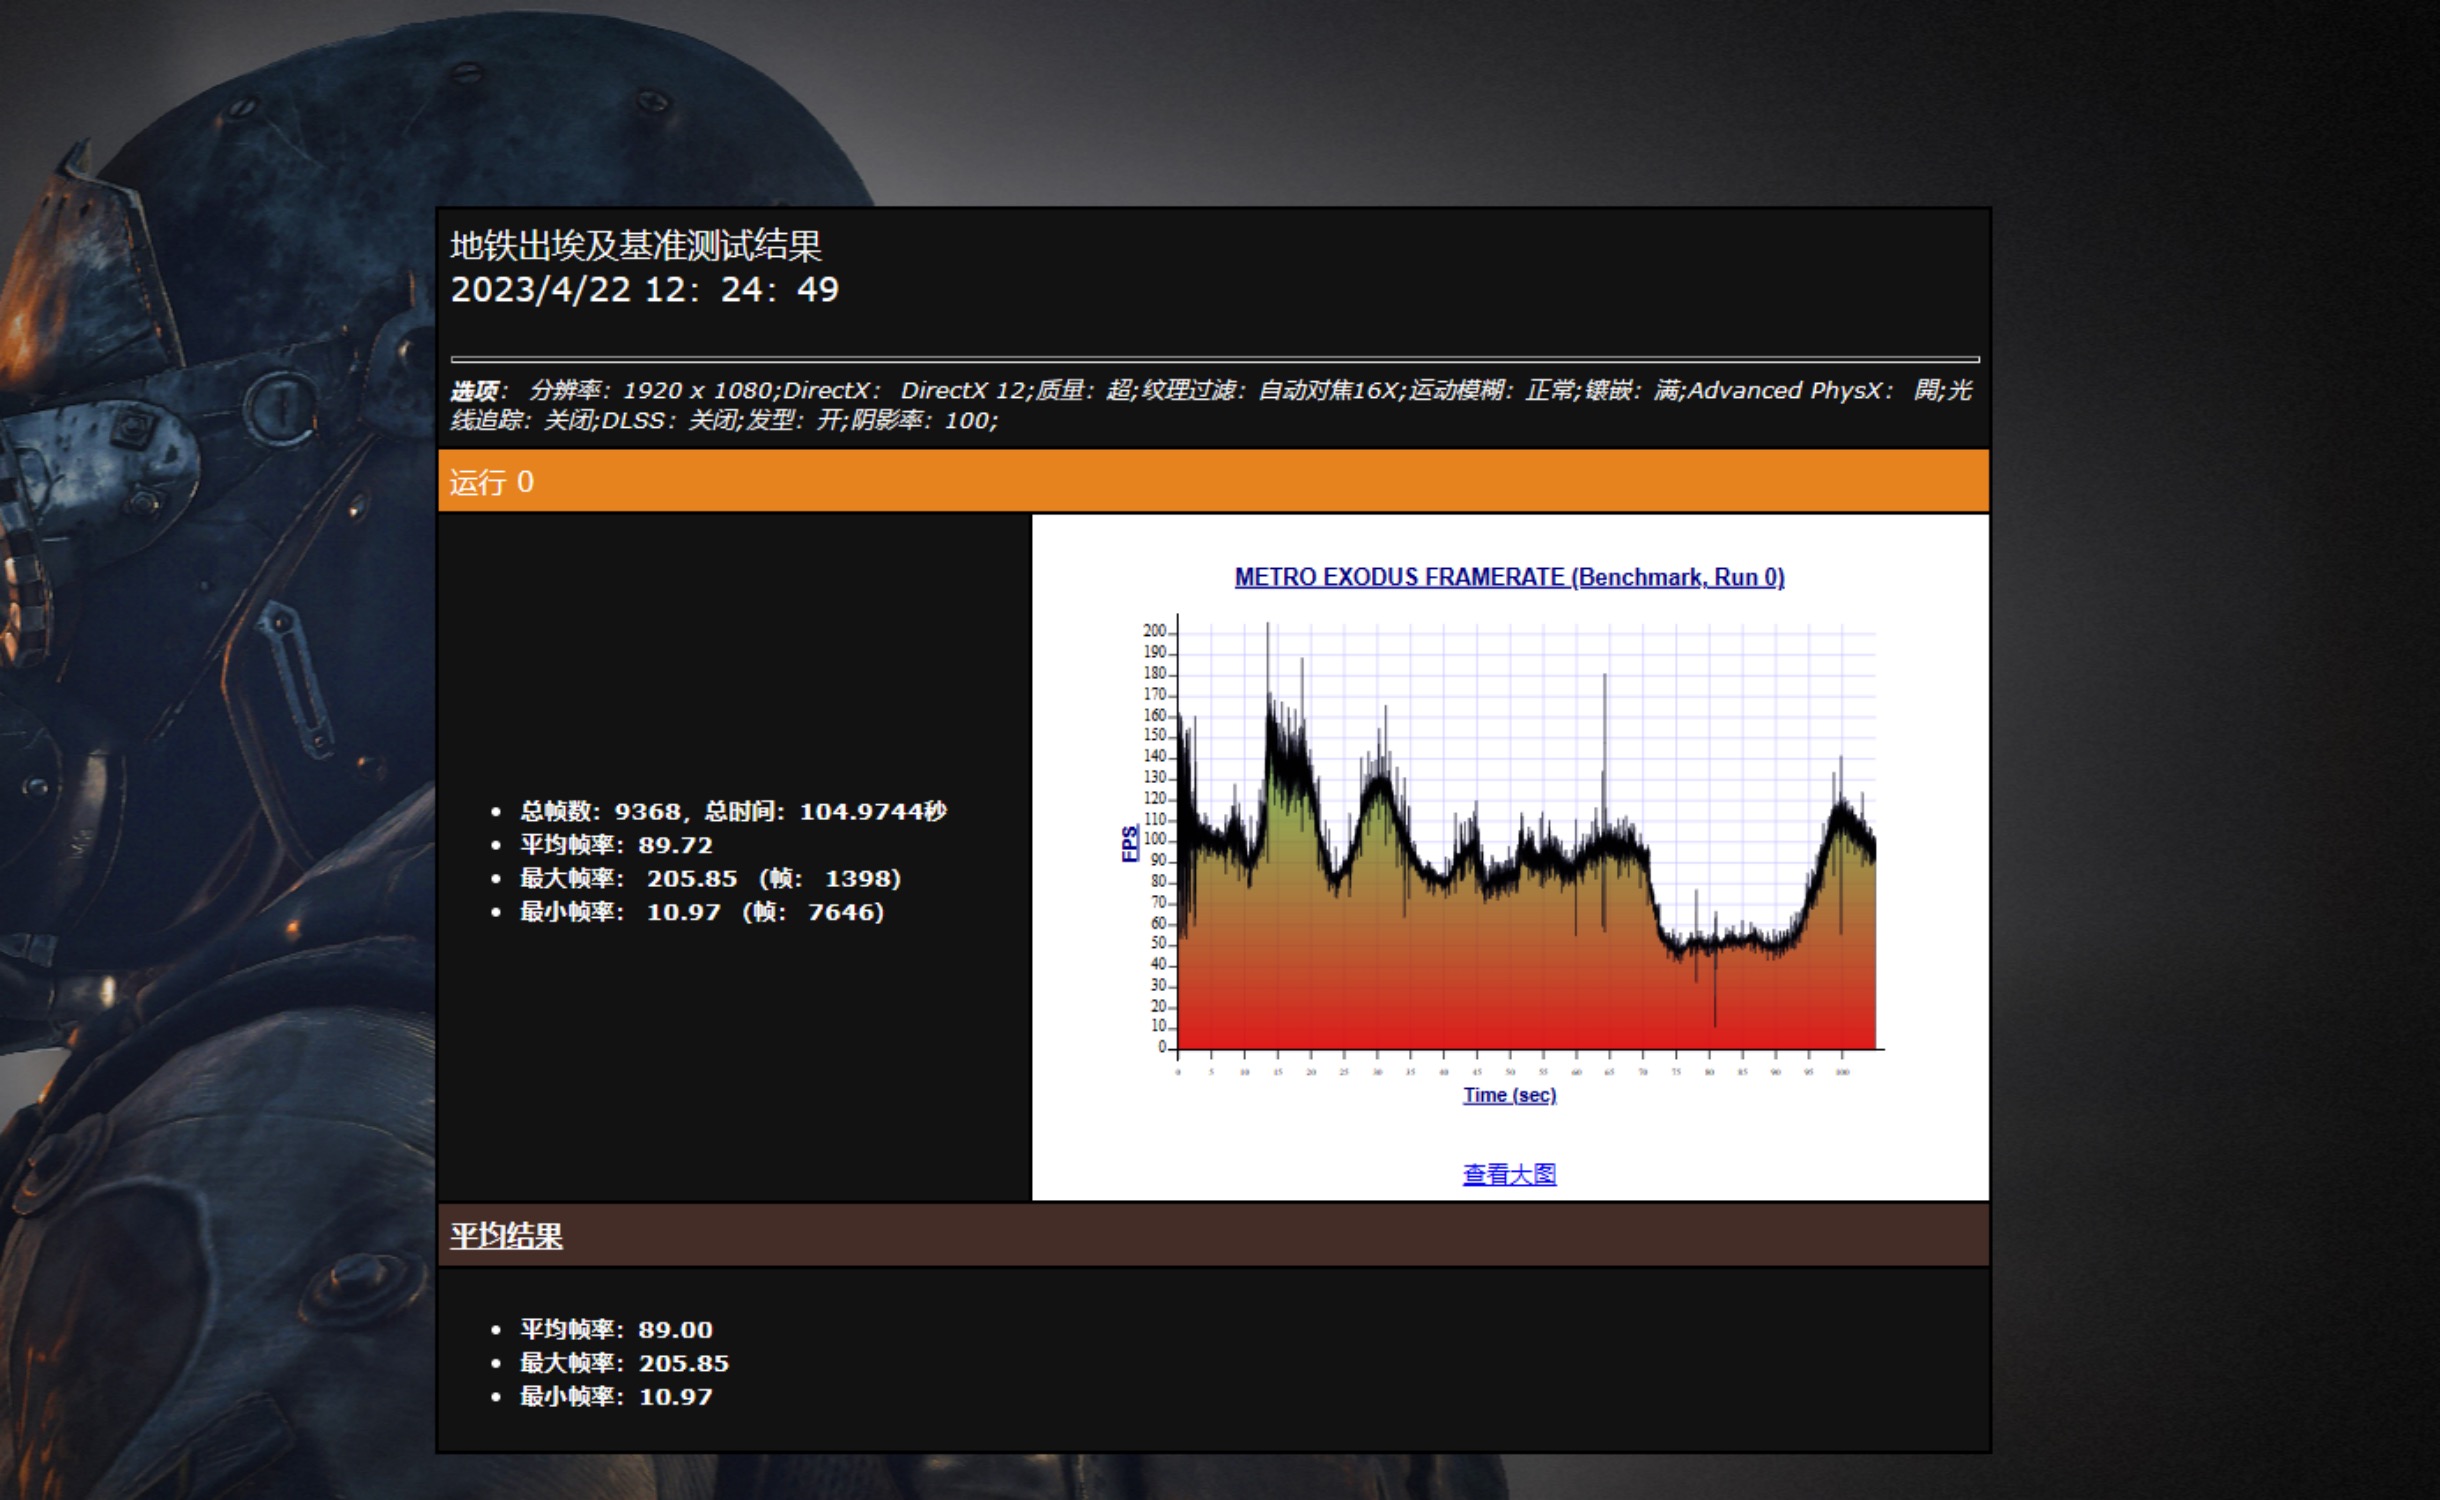Click the averaged 平均帧率 89.00 result
Image resolution: width=2440 pixels, height=1500 pixels.
coord(616,1329)
